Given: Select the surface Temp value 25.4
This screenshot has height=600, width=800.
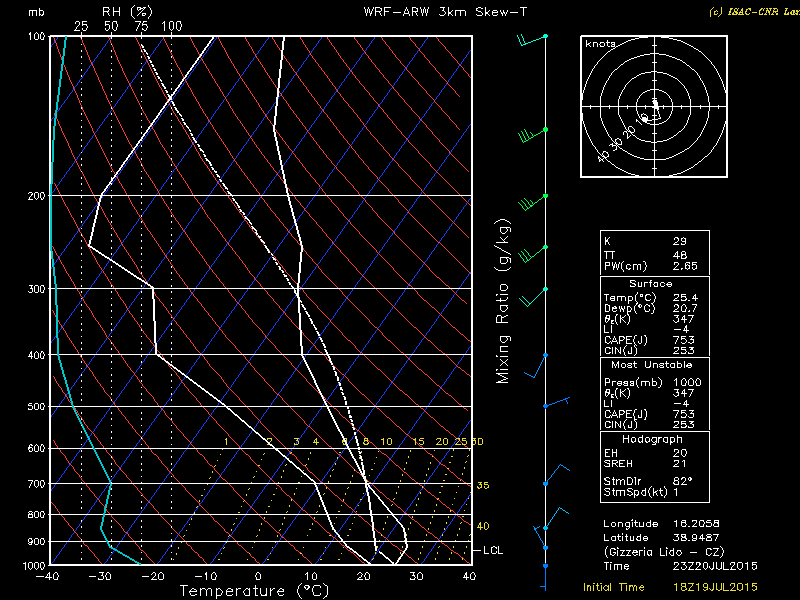Looking at the screenshot, I should coord(685,297).
